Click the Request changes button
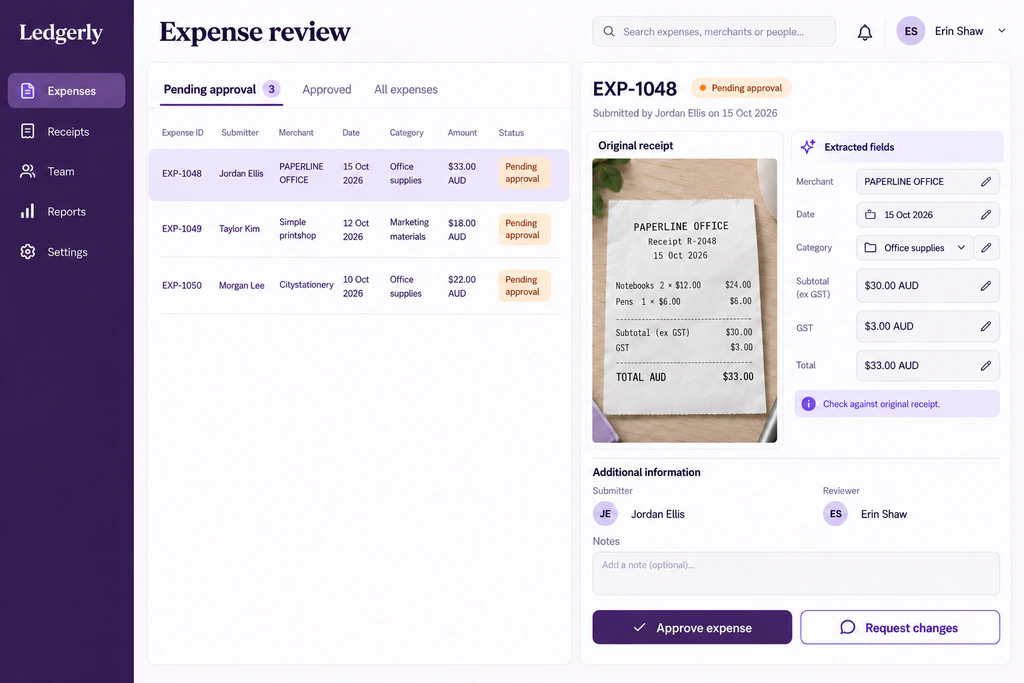This screenshot has width=1024, height=683. point(900,627)
